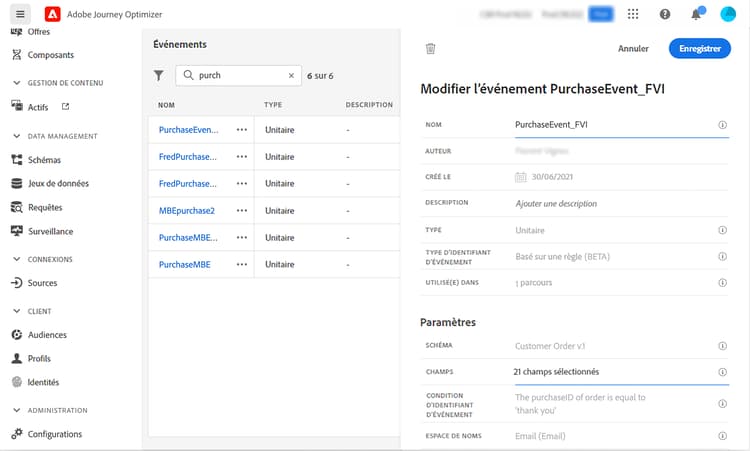This screenshot has width=750, height=451.
Task: Open more actions for MBEpurchase2
Action: (x=242, y=211)
